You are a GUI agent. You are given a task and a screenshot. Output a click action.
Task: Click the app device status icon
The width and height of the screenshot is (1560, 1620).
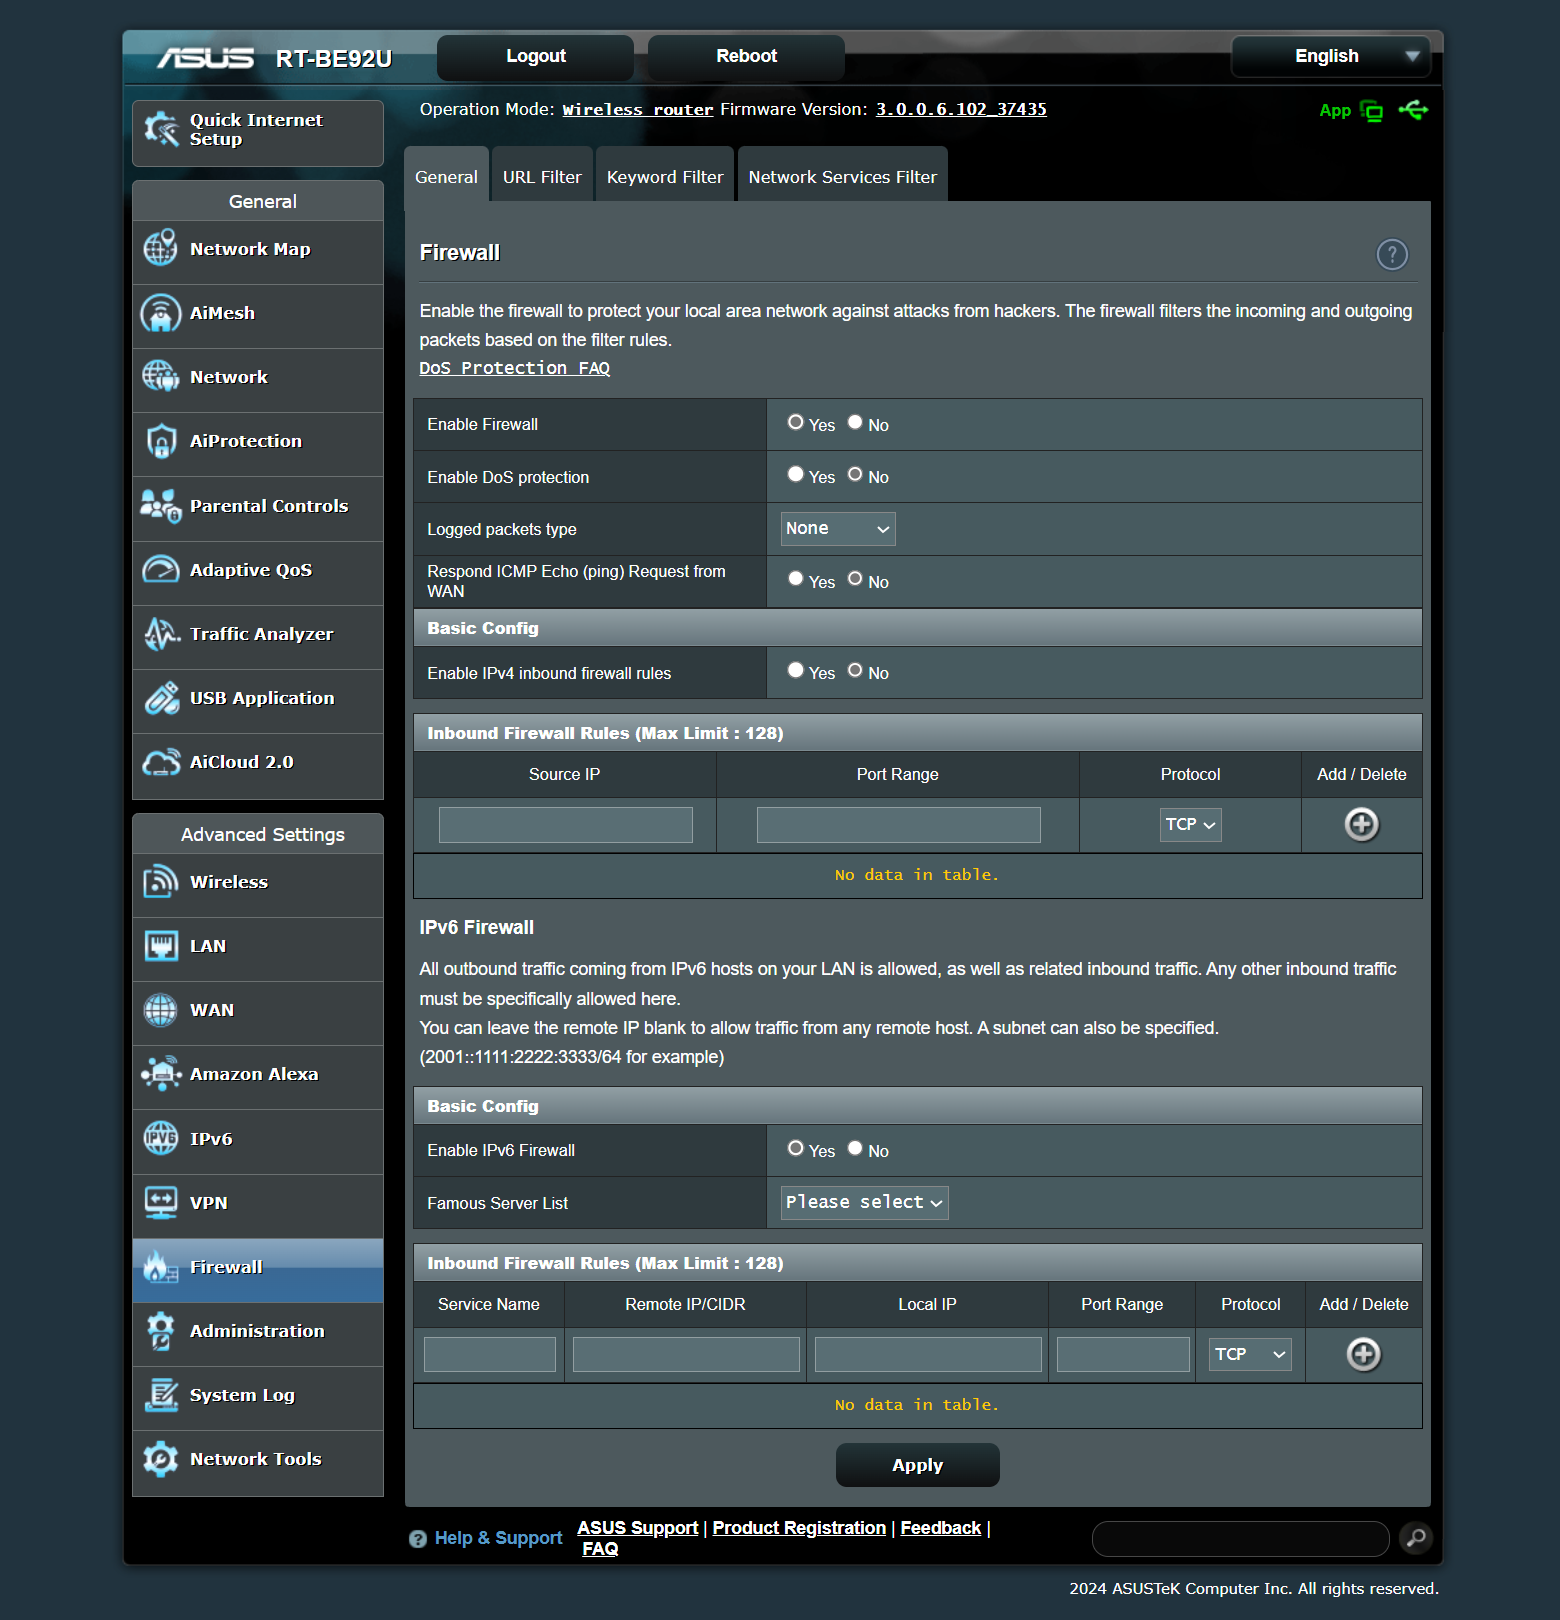1372,111
